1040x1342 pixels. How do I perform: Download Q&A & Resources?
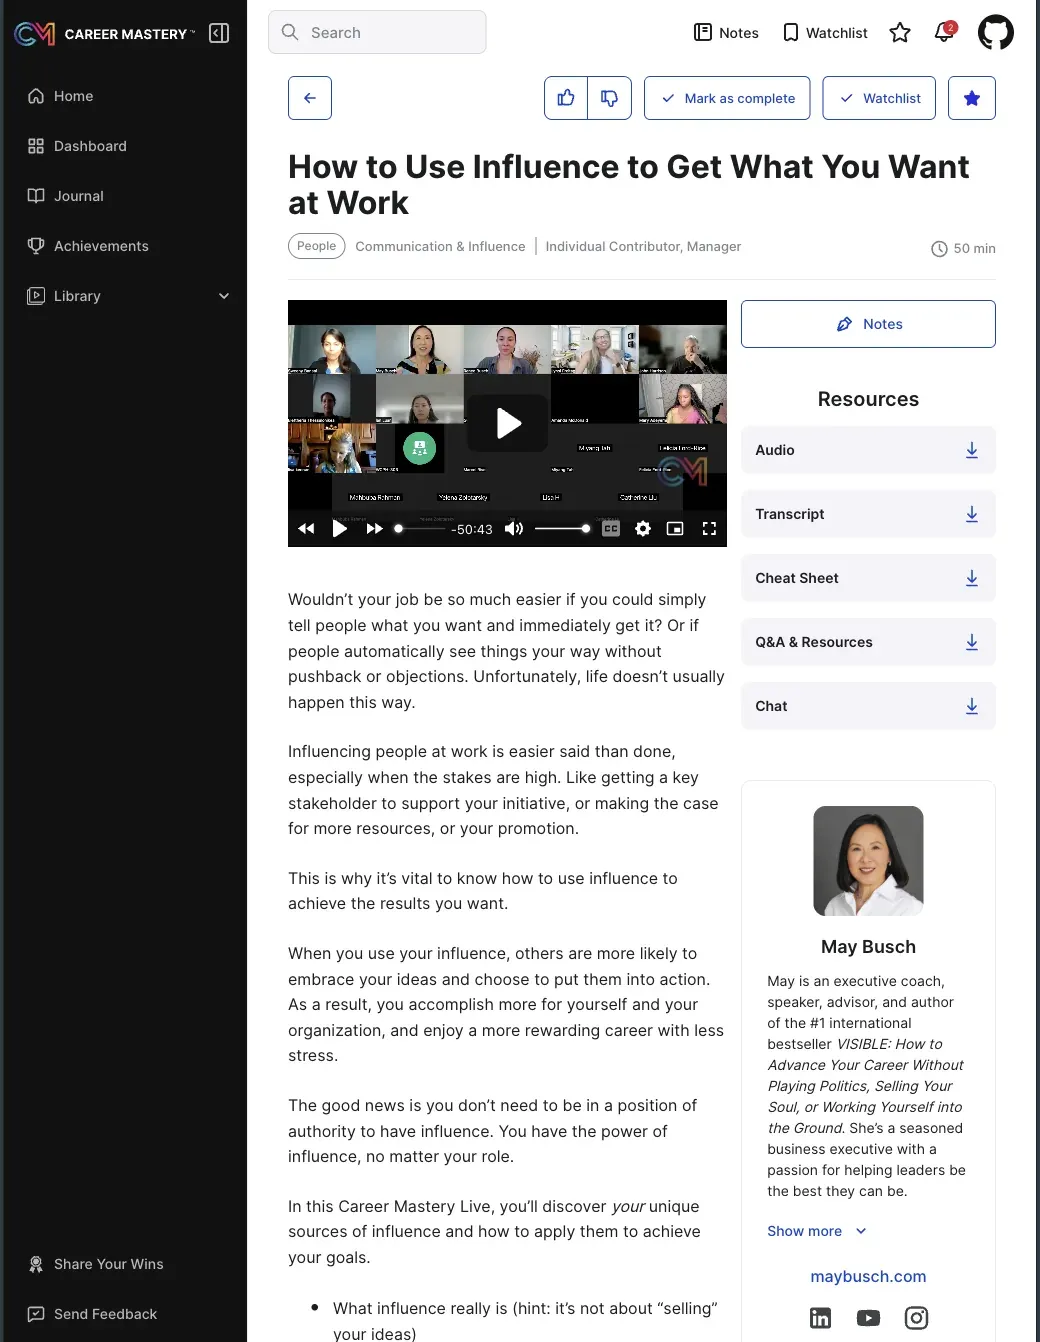971,642
